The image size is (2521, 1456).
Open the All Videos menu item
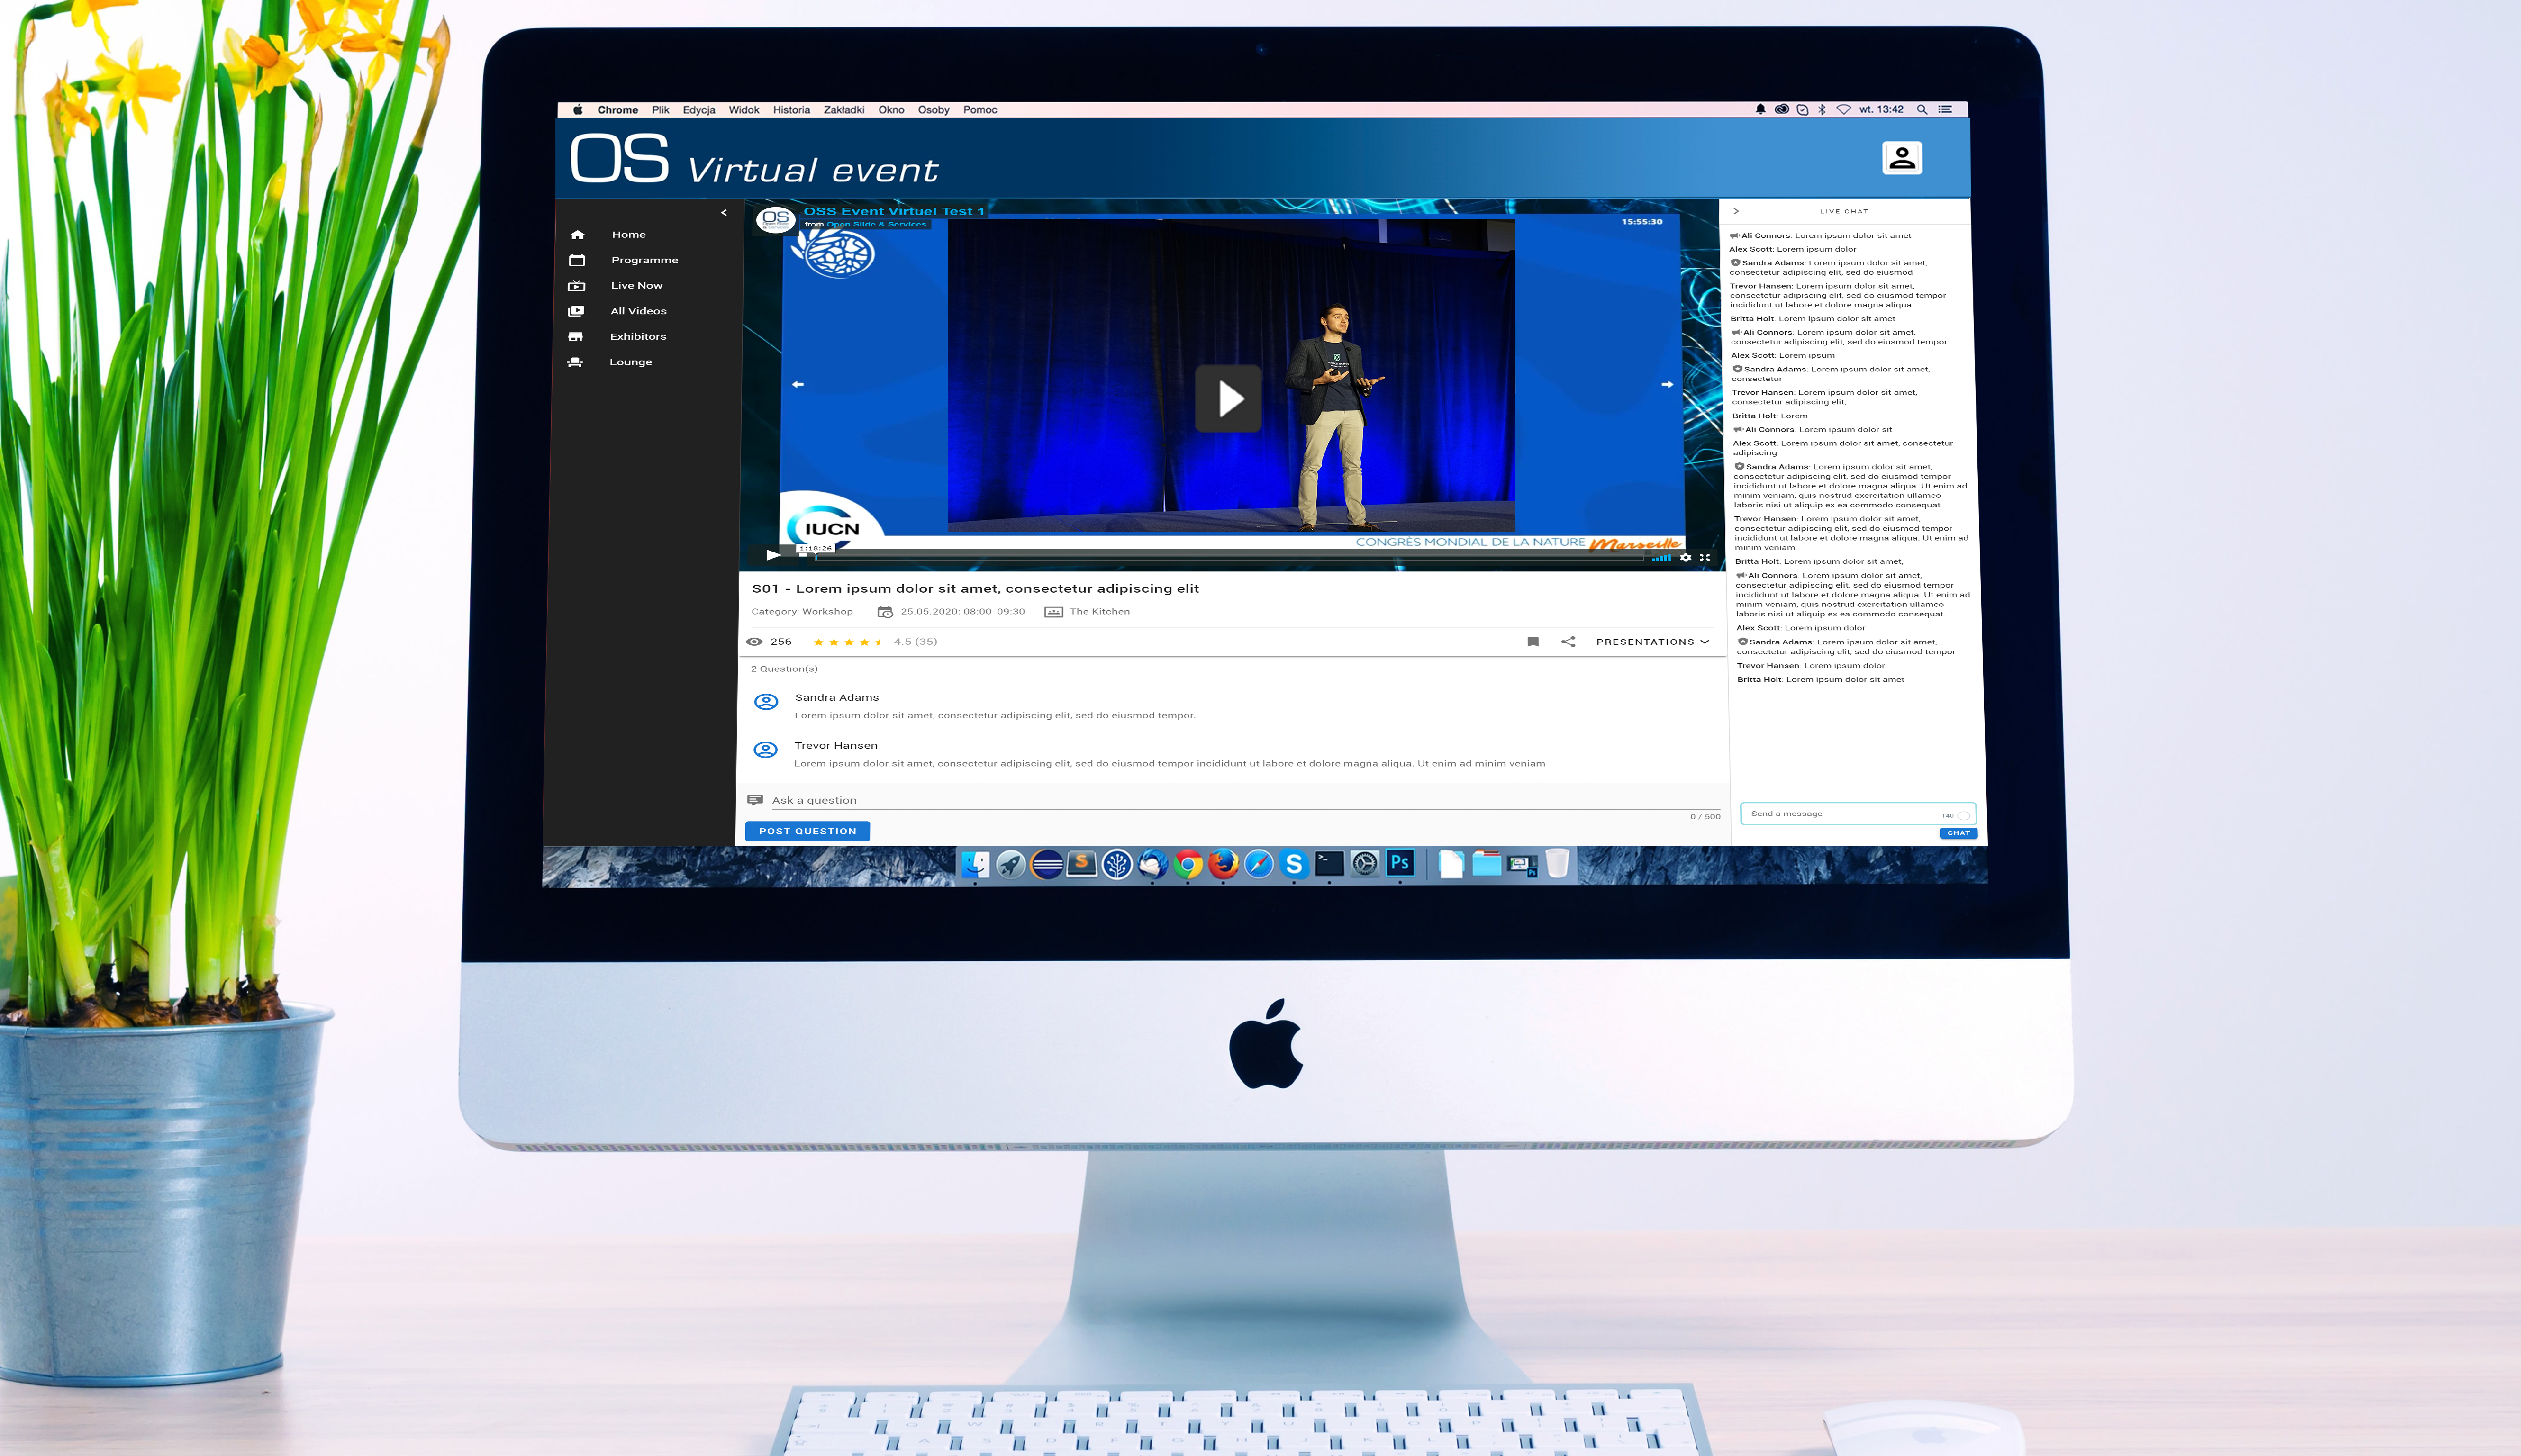pos(639,311)
